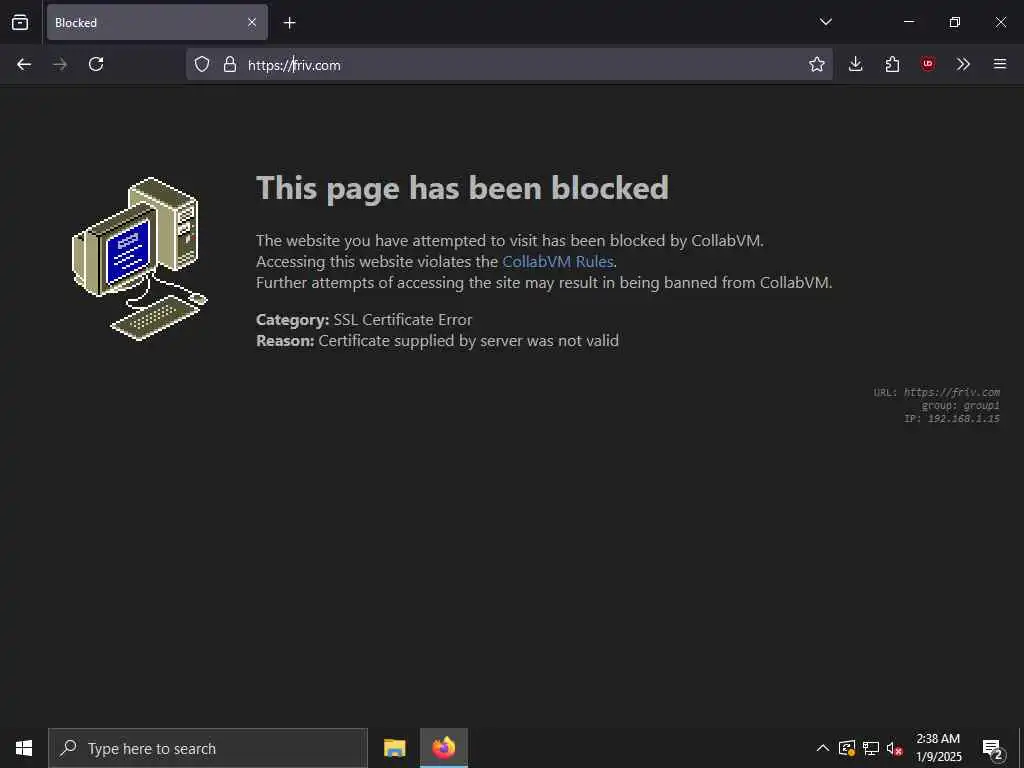This screenshot has width=1024, height=768.
Task: Open the muted volume tray icon
Action: pos(894,749)
